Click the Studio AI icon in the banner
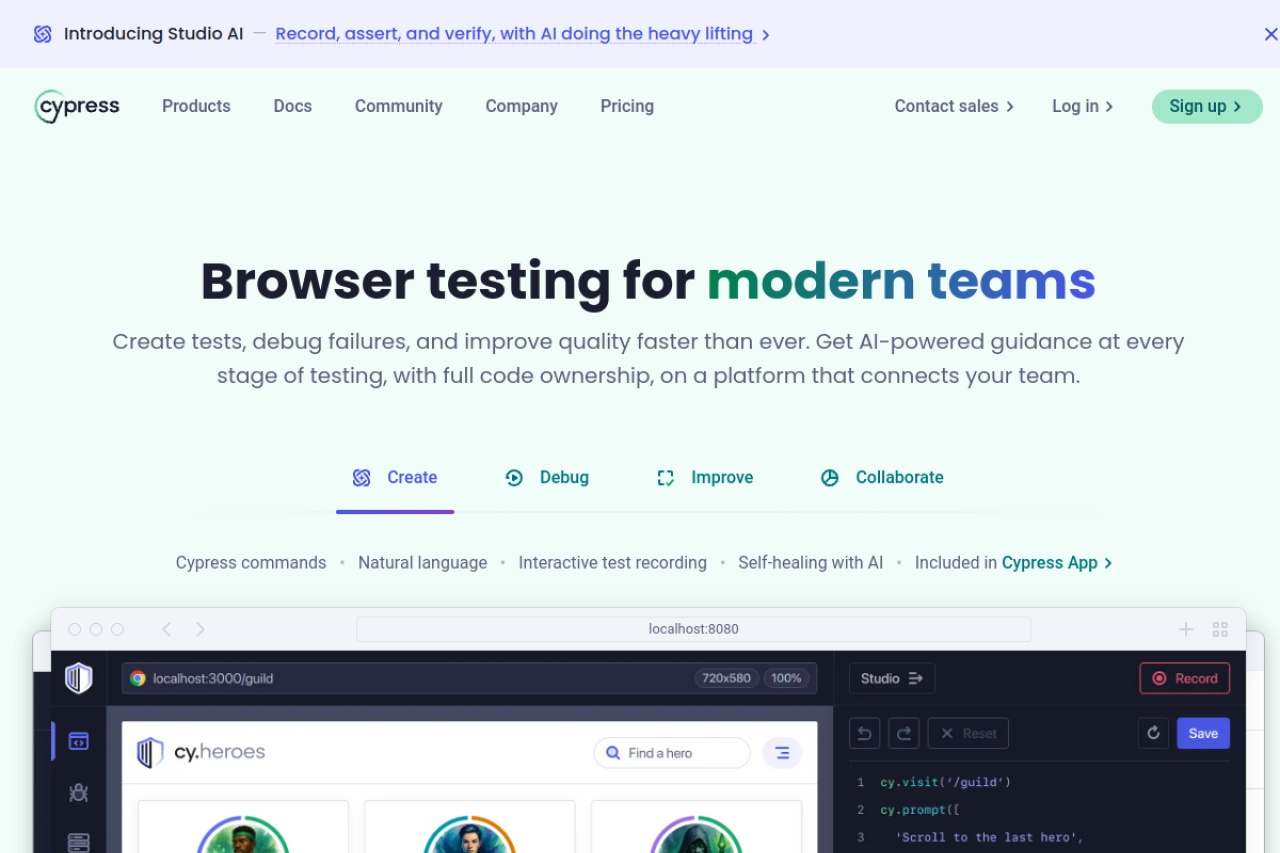 pyautogui.click(x=42, y=34)
